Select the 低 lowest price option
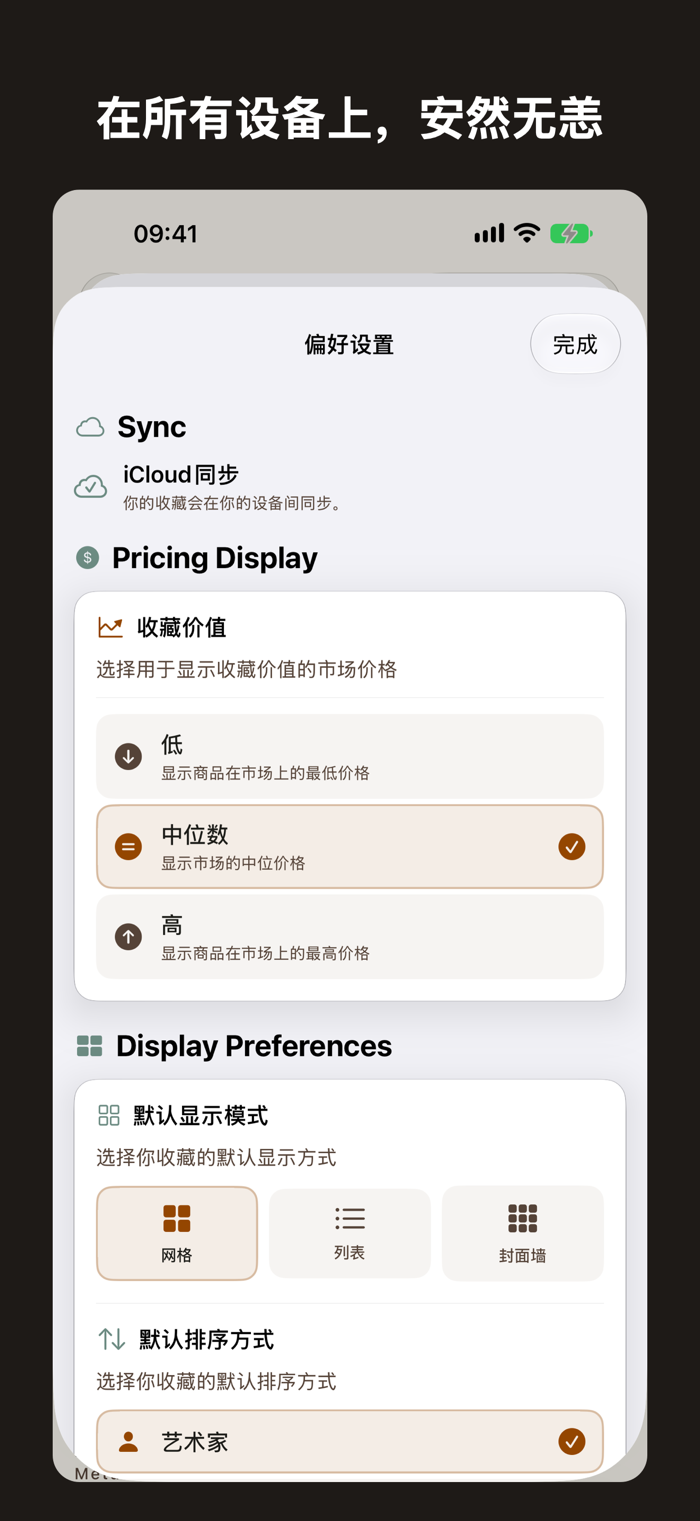This screenshot has height=1521, width=700. (350, 757)
